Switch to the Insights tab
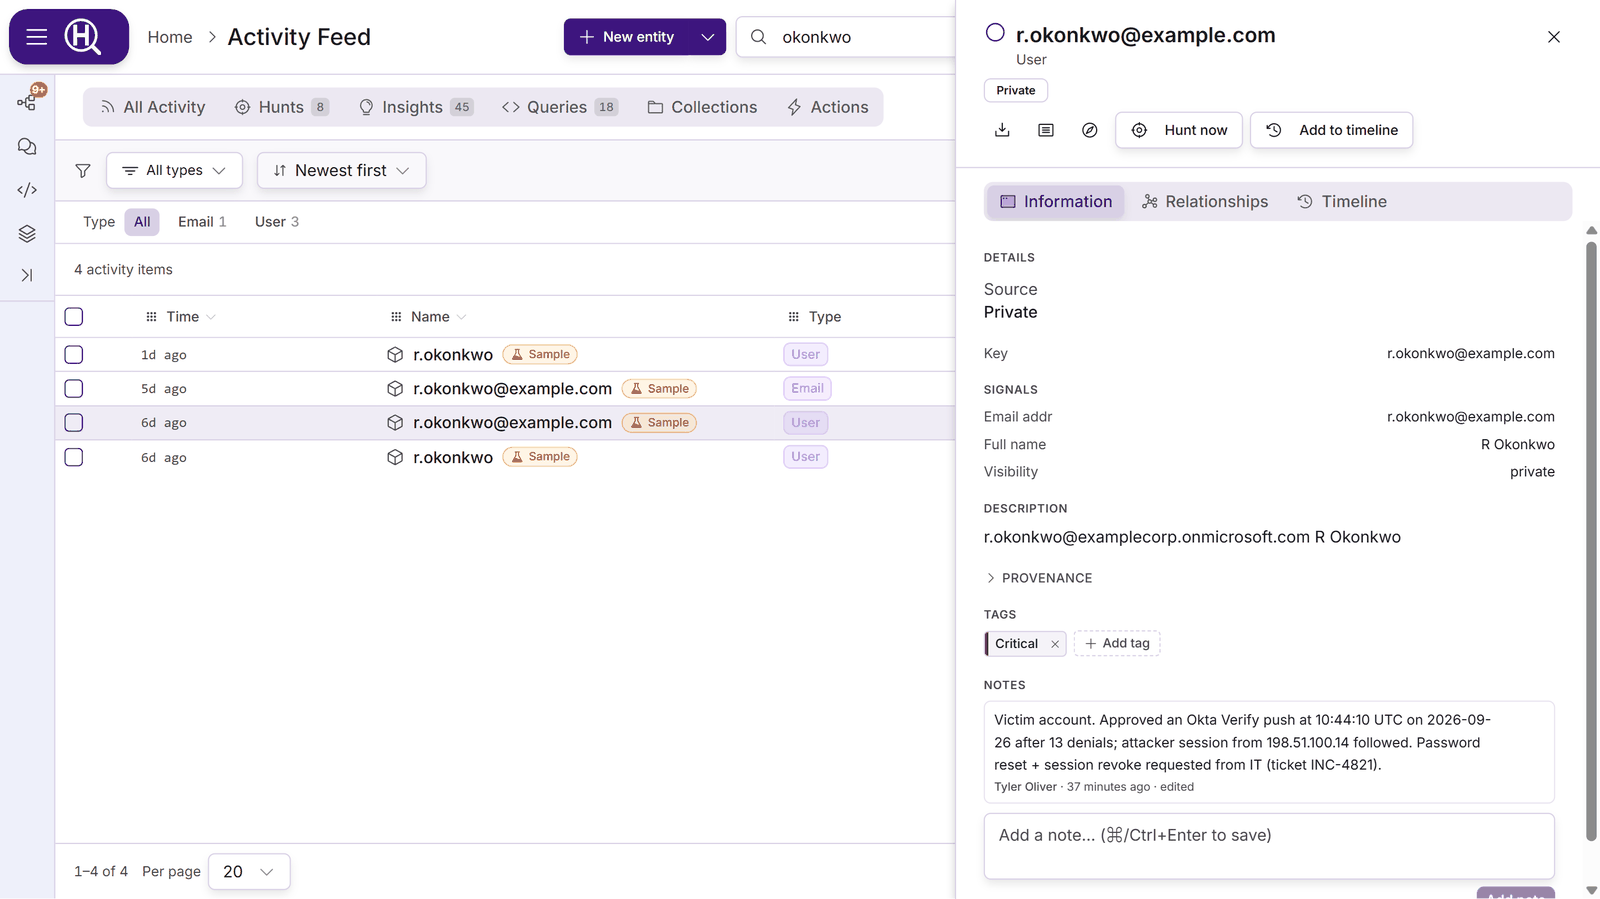Screen dimensions: 1600x899 (x=416, y=107)
